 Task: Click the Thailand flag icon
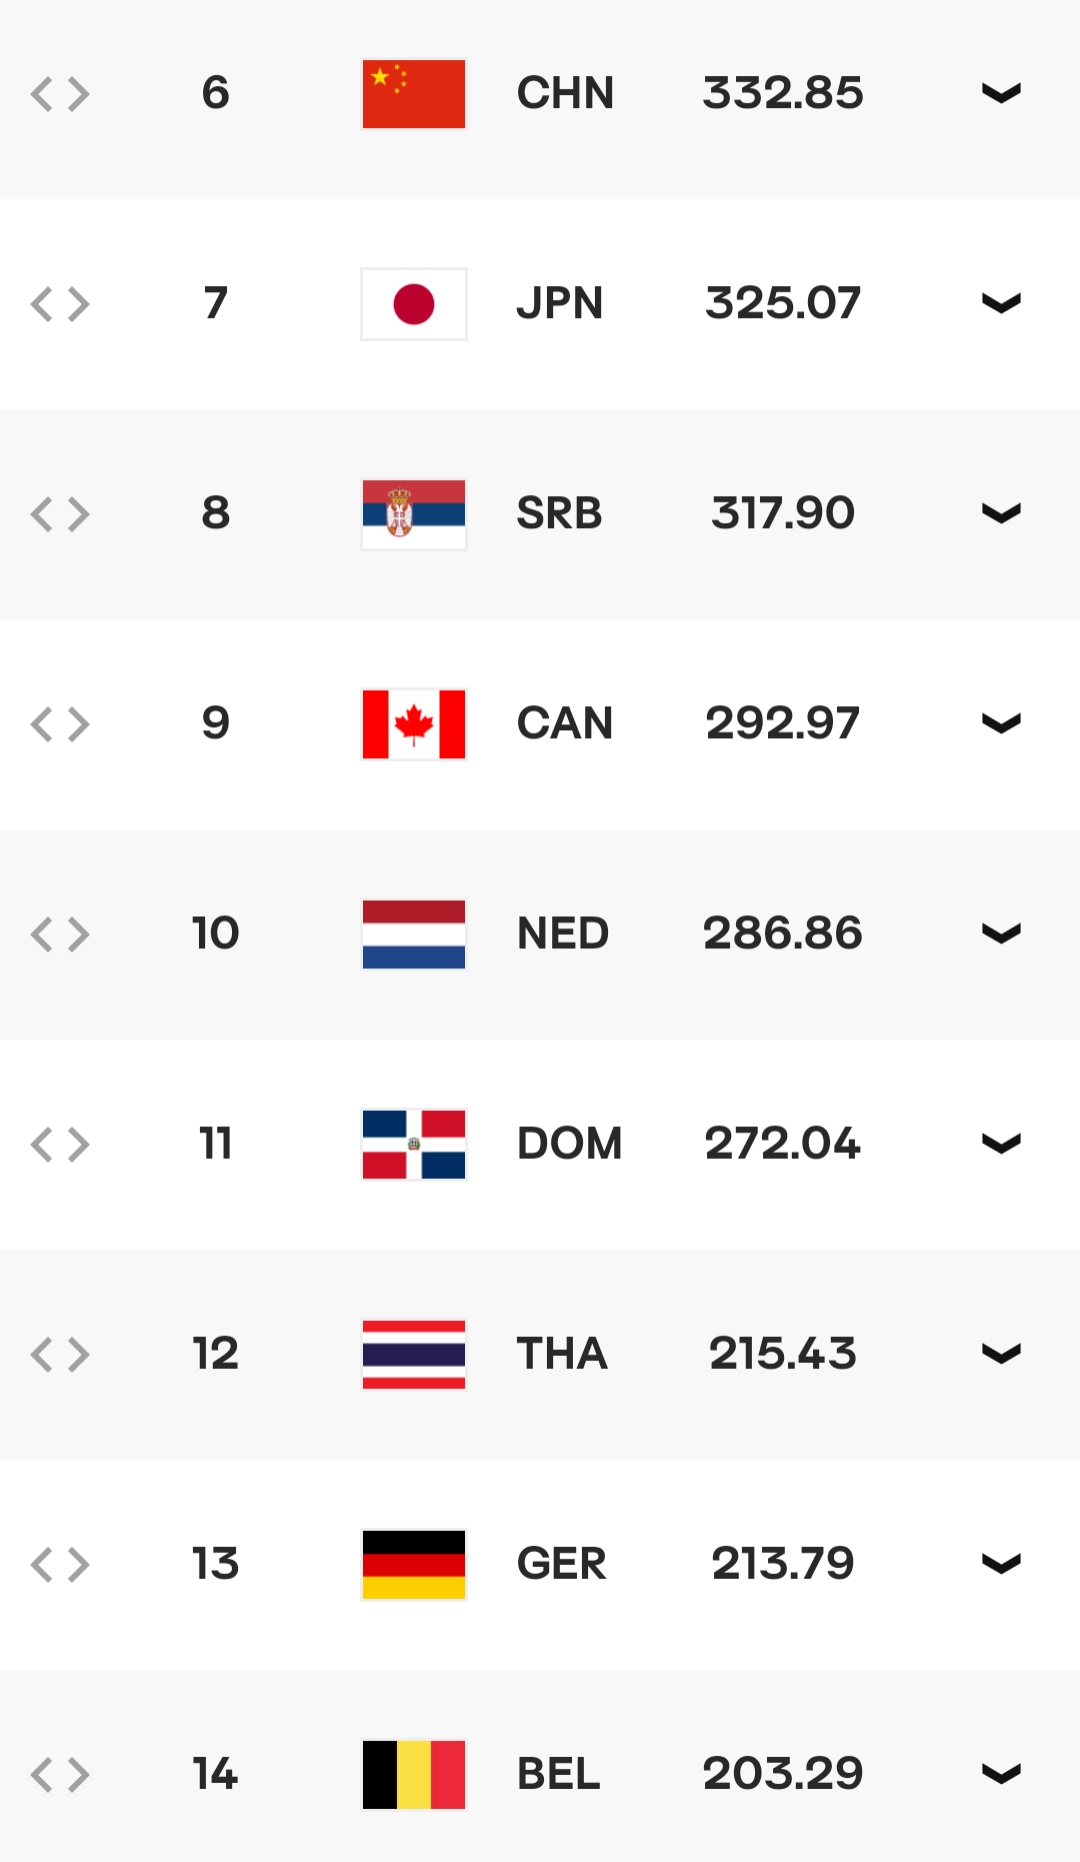(413, 1354)
